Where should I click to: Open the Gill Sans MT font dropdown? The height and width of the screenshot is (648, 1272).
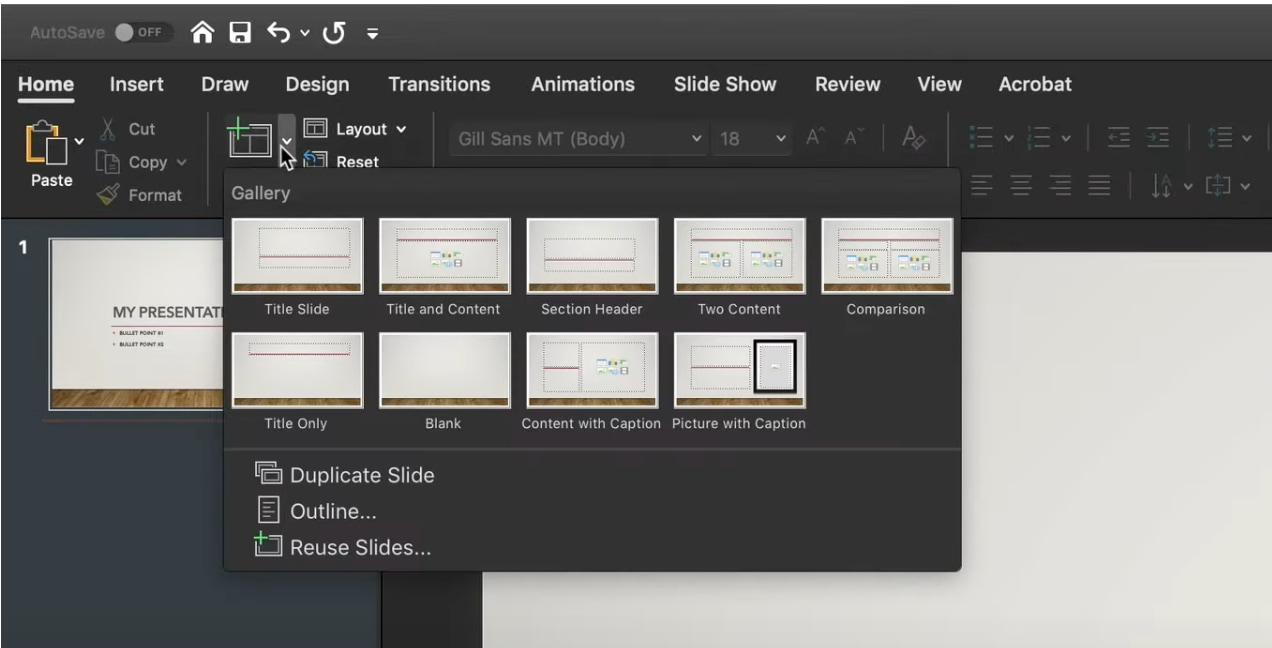pyautogui.click(x=697, y=139)
